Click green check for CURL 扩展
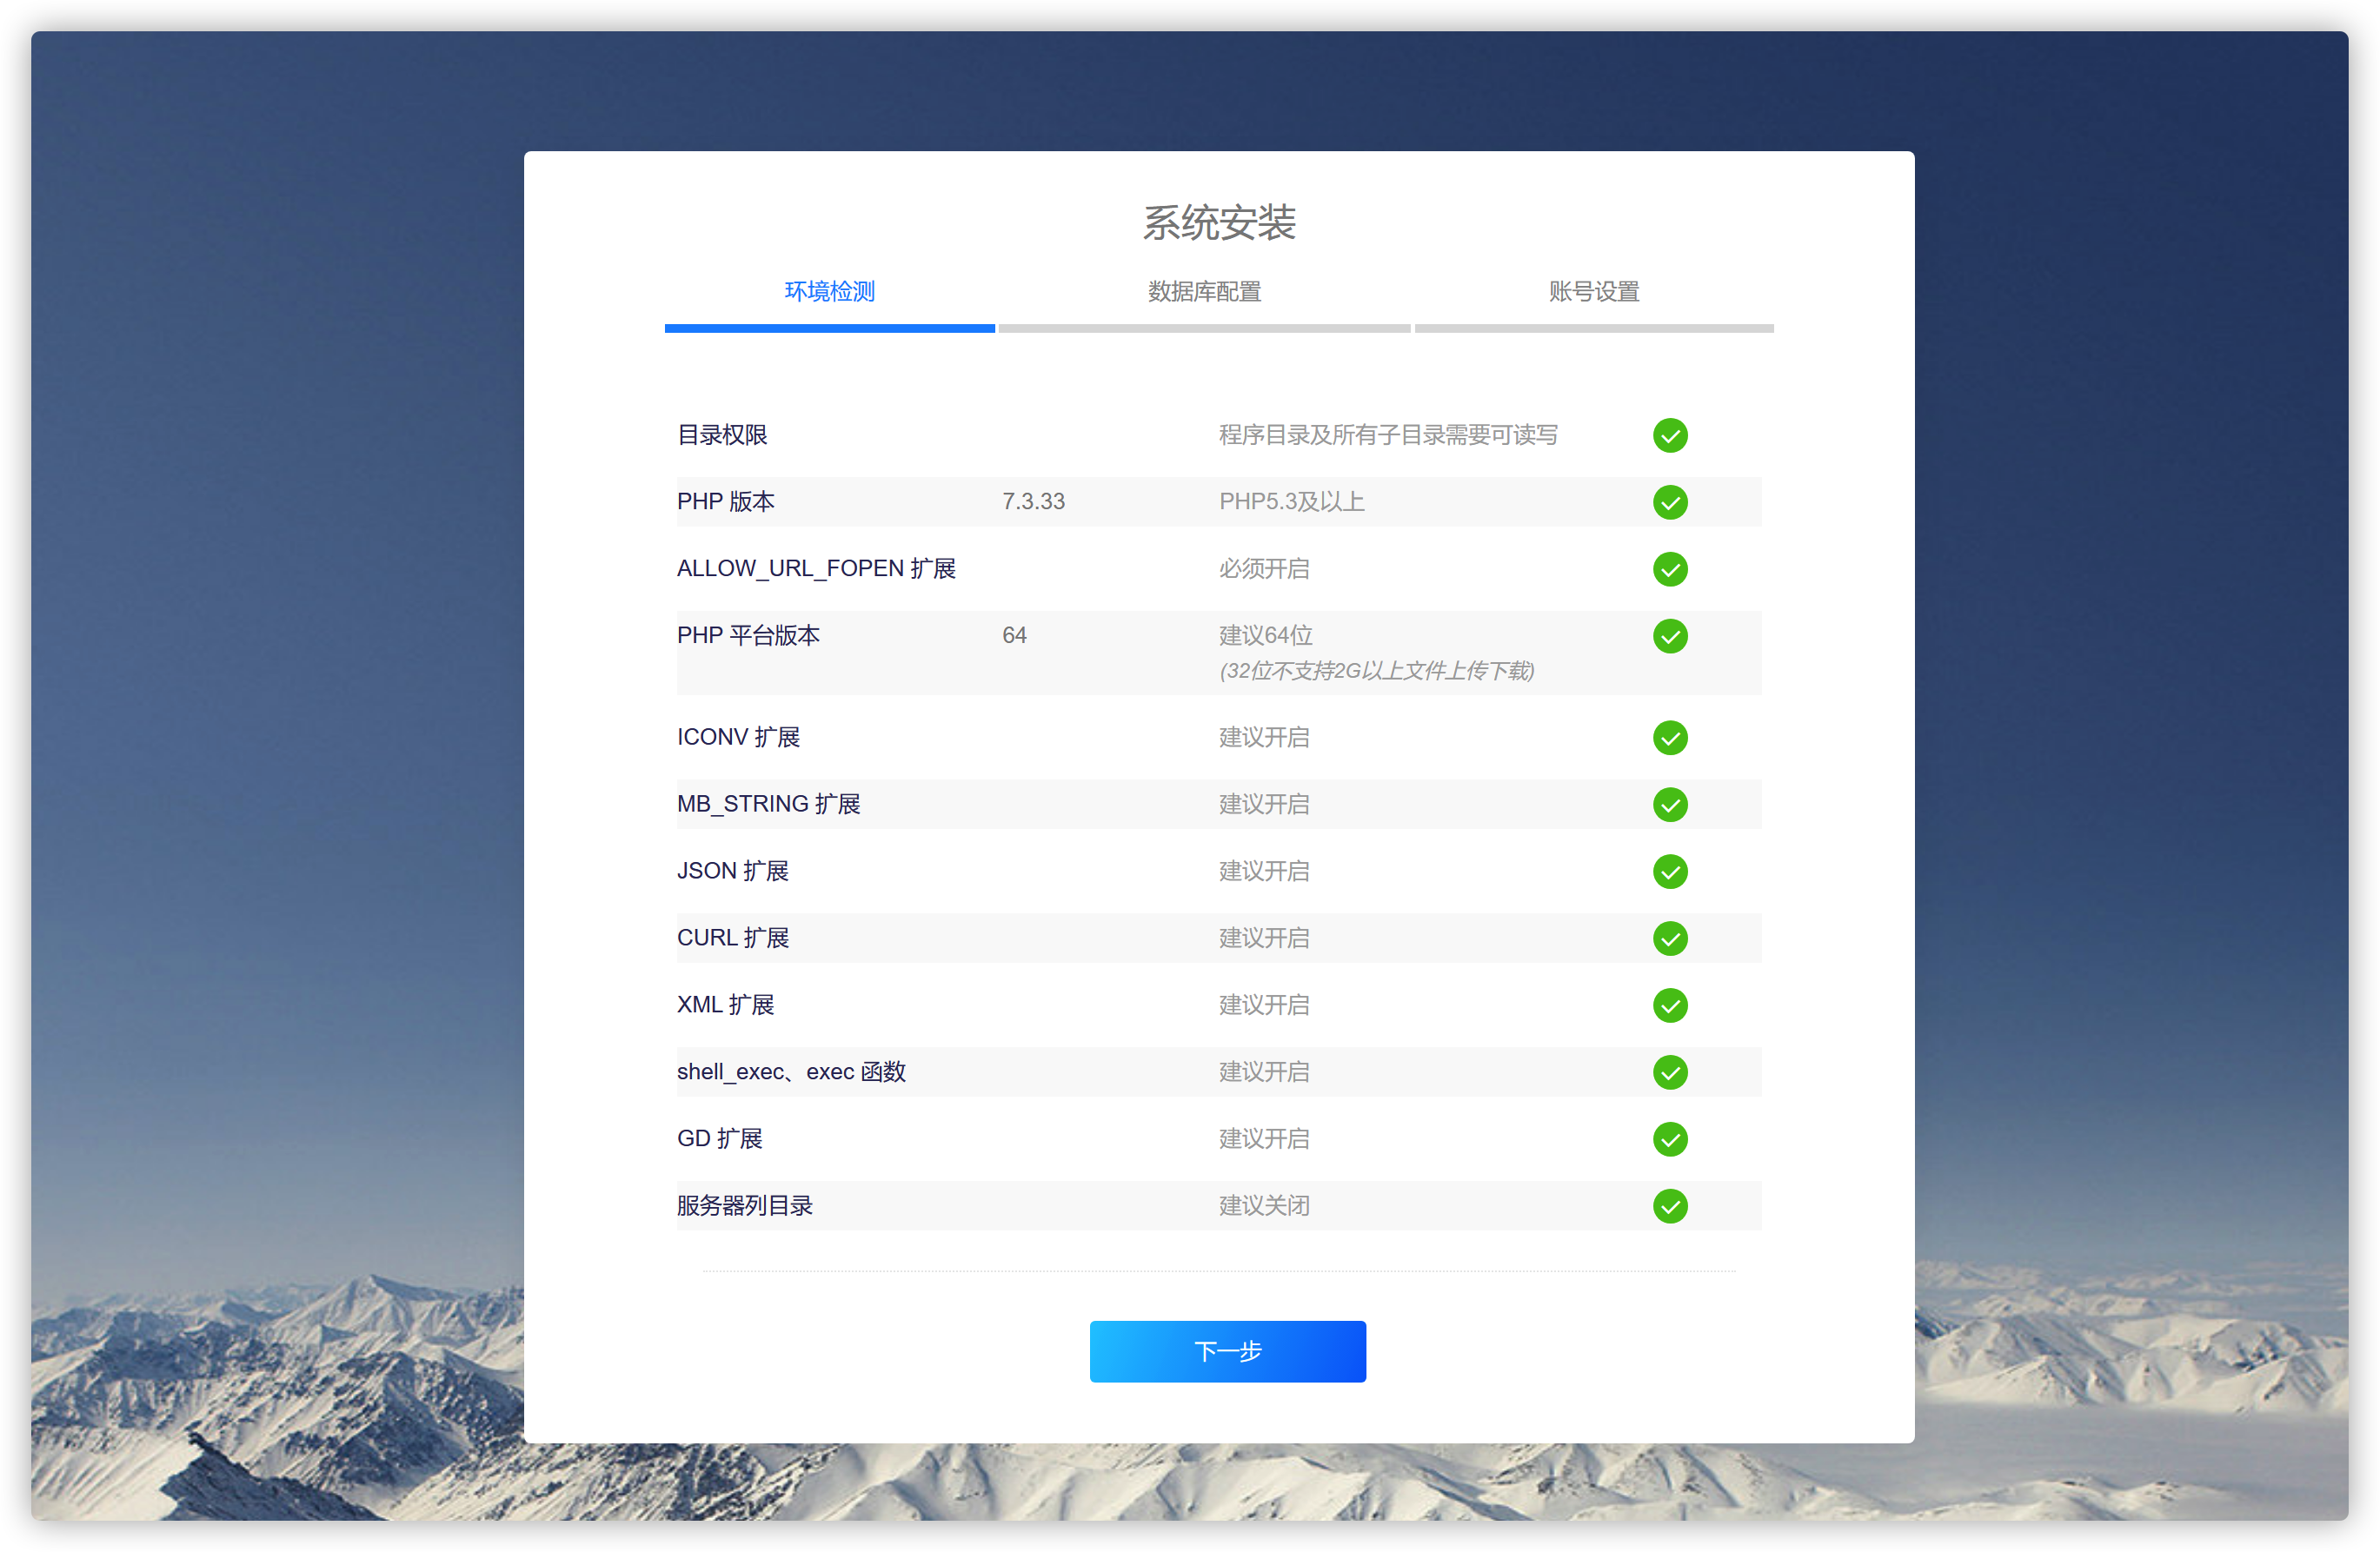2380x1552 pixels. pos(1669,938)
